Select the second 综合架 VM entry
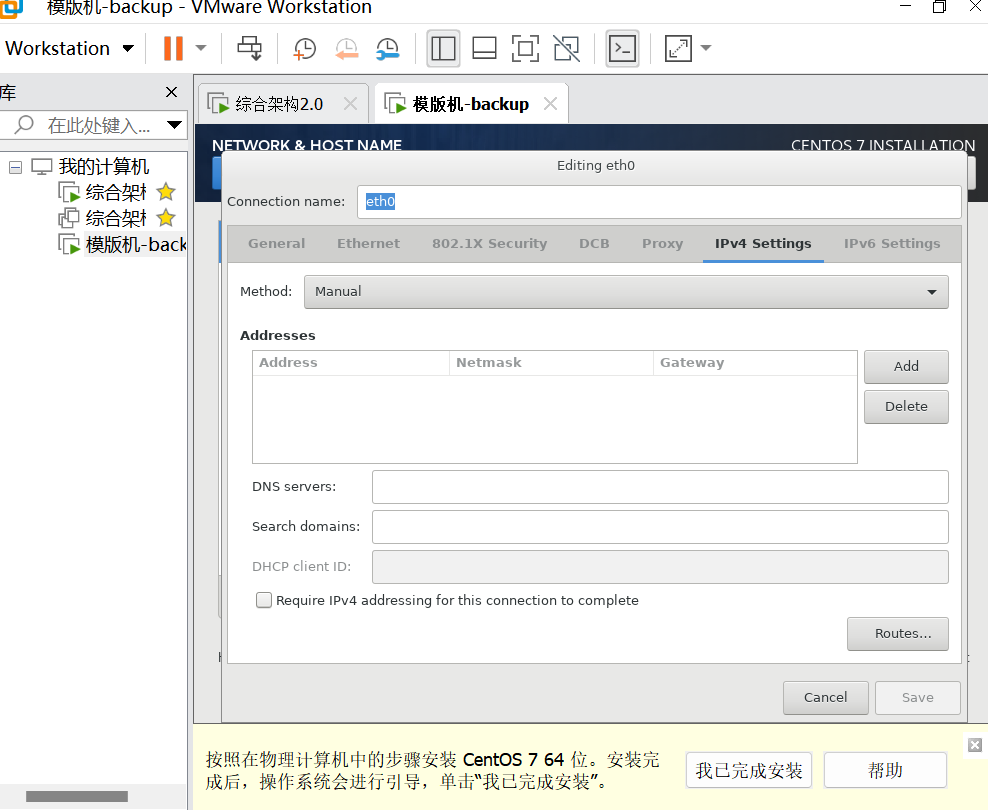The width and height of the screenshot is (988, 810). [x=115, y=218]
